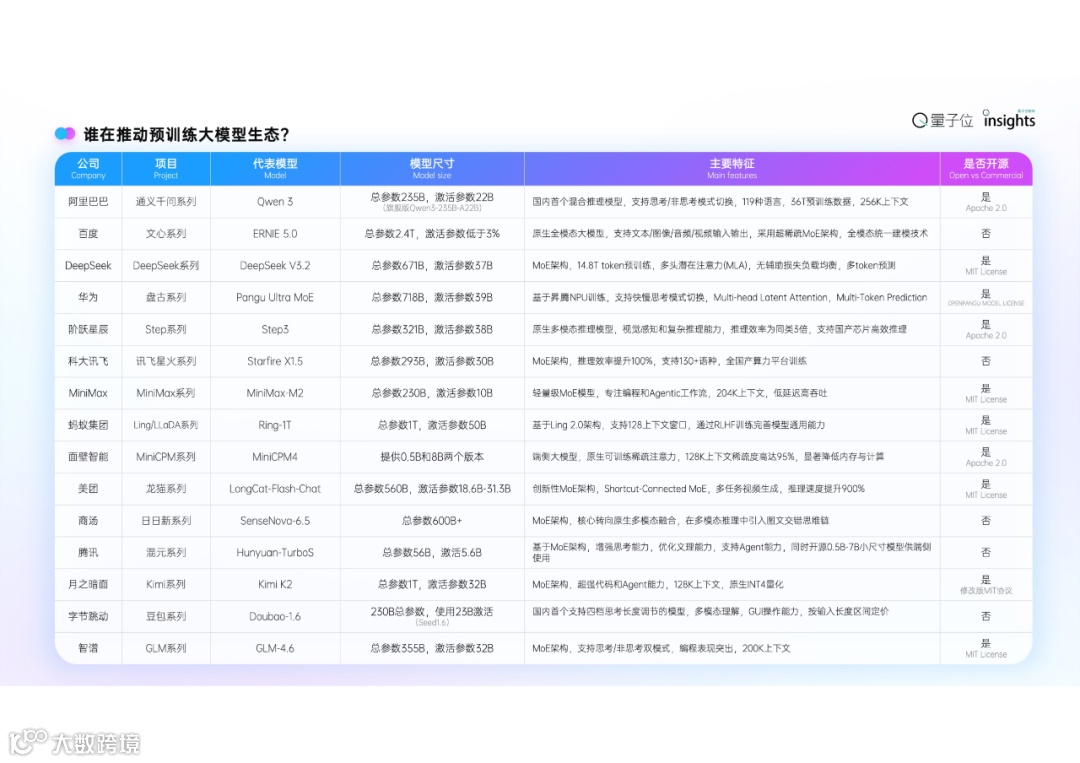This screenshot has width=1080, height=763.
Task: Click the Kimi K2 model cell
Action: tap(275, 584)
